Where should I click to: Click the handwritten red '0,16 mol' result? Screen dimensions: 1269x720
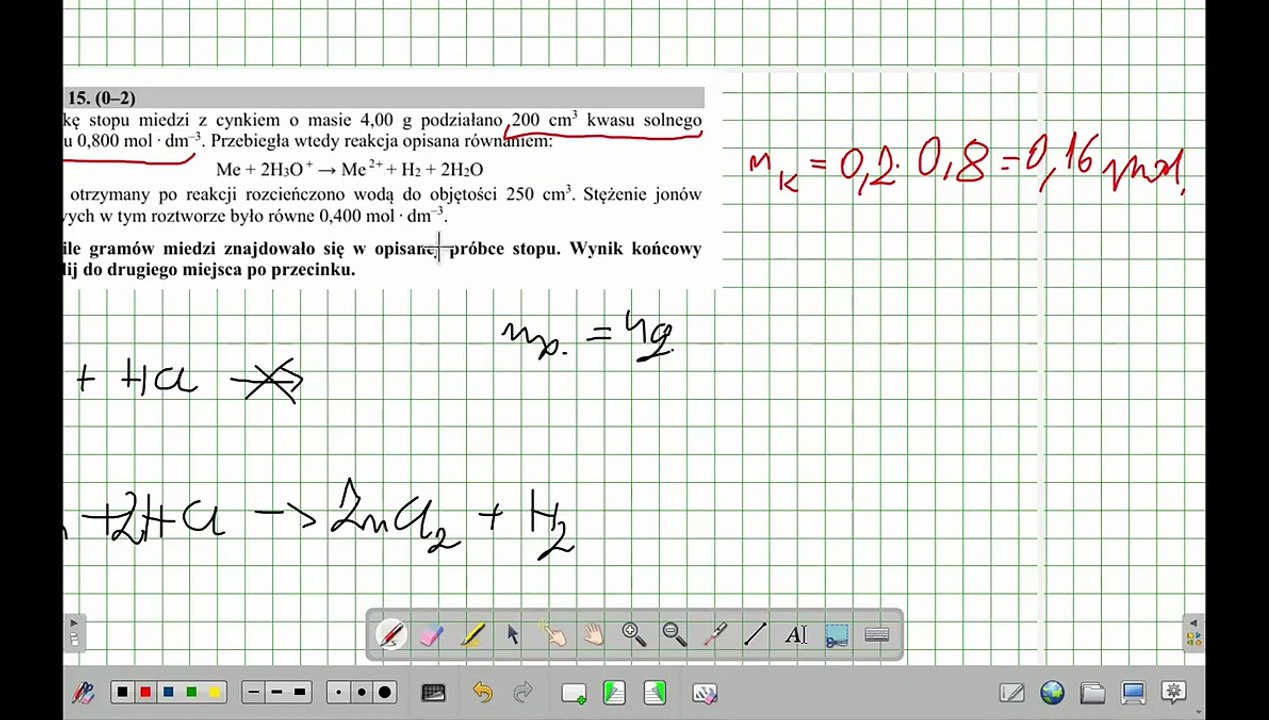[1105, 165]
